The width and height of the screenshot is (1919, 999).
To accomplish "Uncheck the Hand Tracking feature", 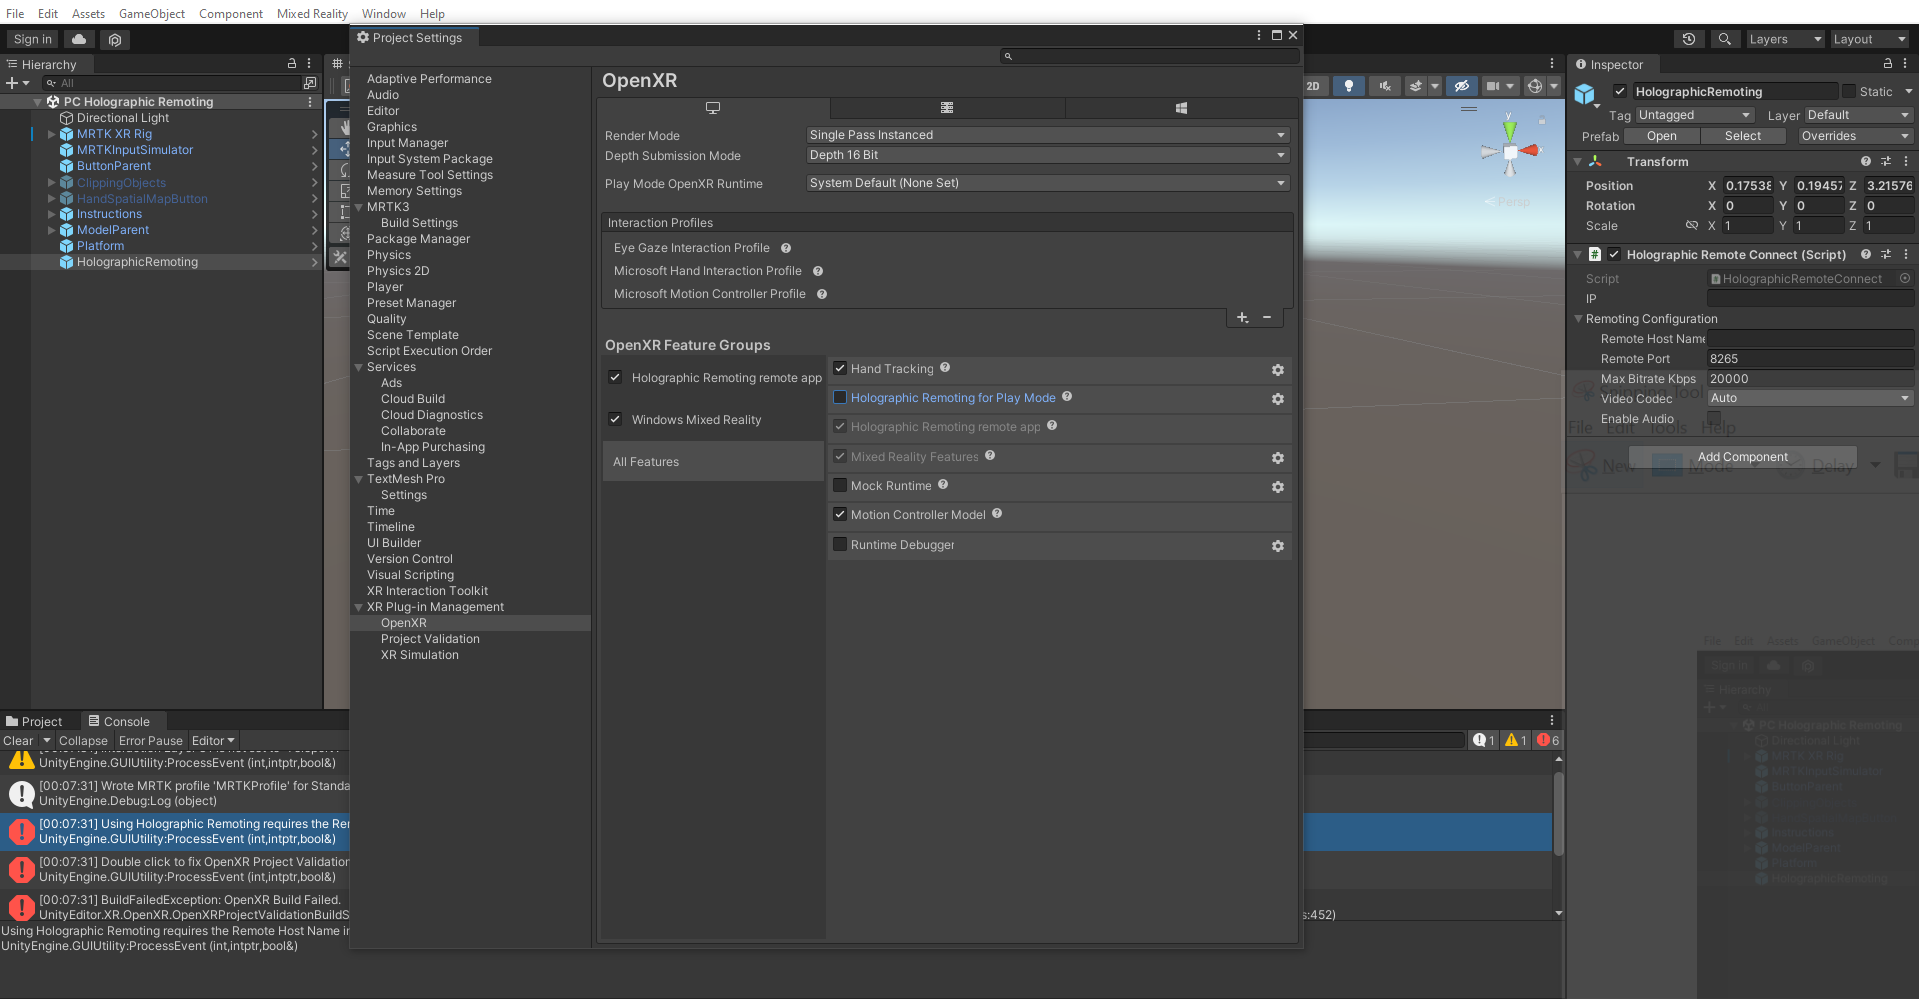I will click(x=840, y=368).
